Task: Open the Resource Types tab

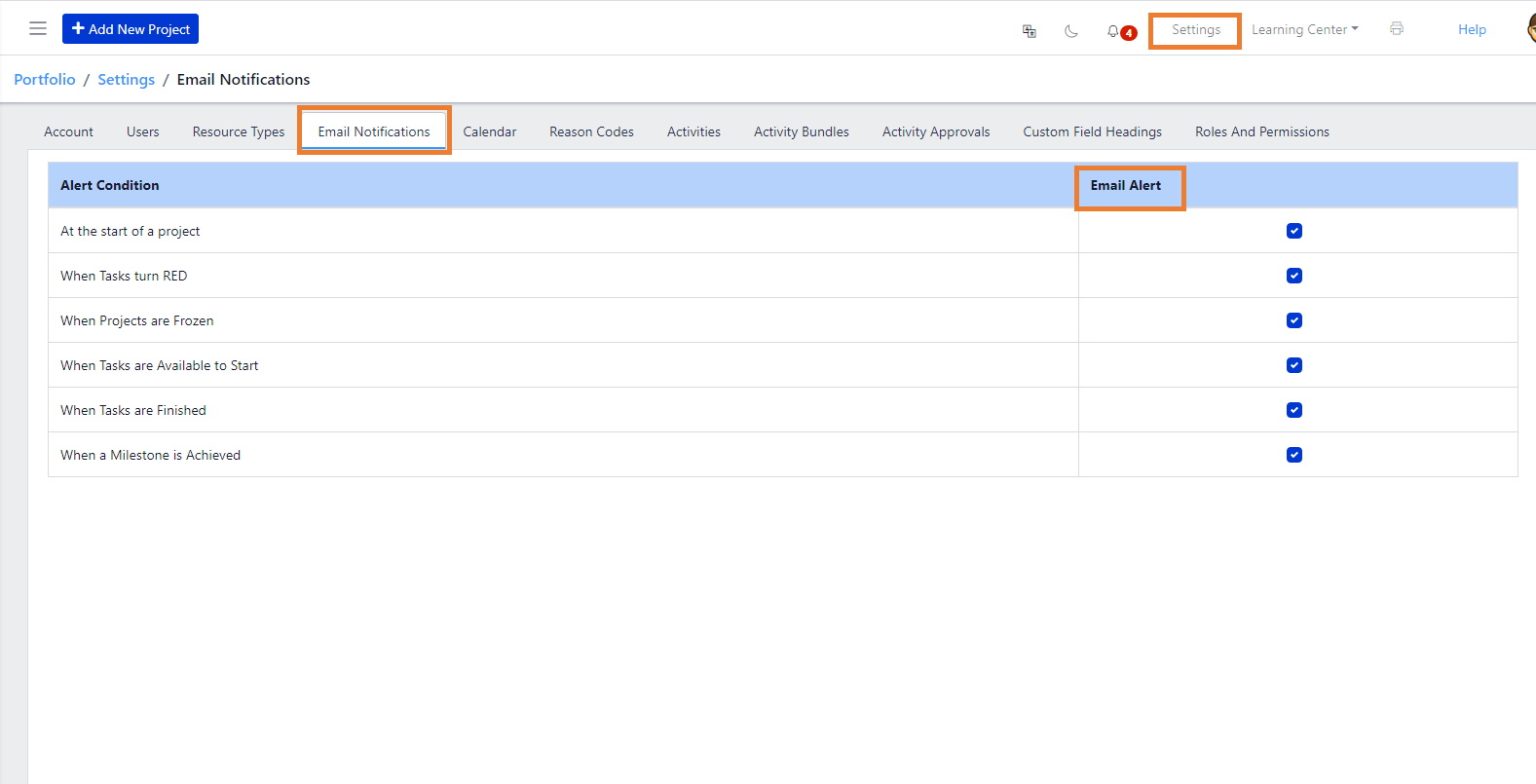Action: (x=238, y=132)
